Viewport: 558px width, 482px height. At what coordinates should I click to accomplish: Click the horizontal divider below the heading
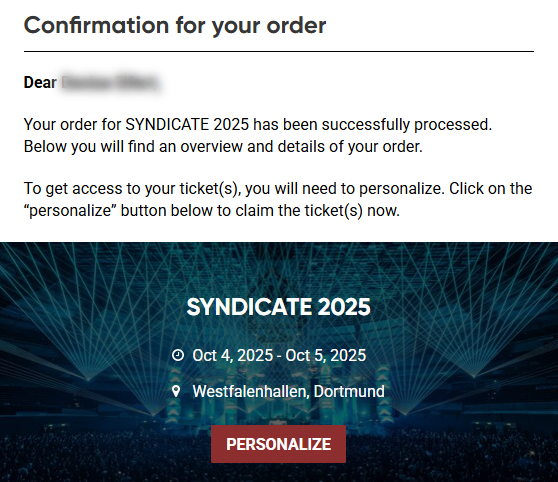coord(279,52)
